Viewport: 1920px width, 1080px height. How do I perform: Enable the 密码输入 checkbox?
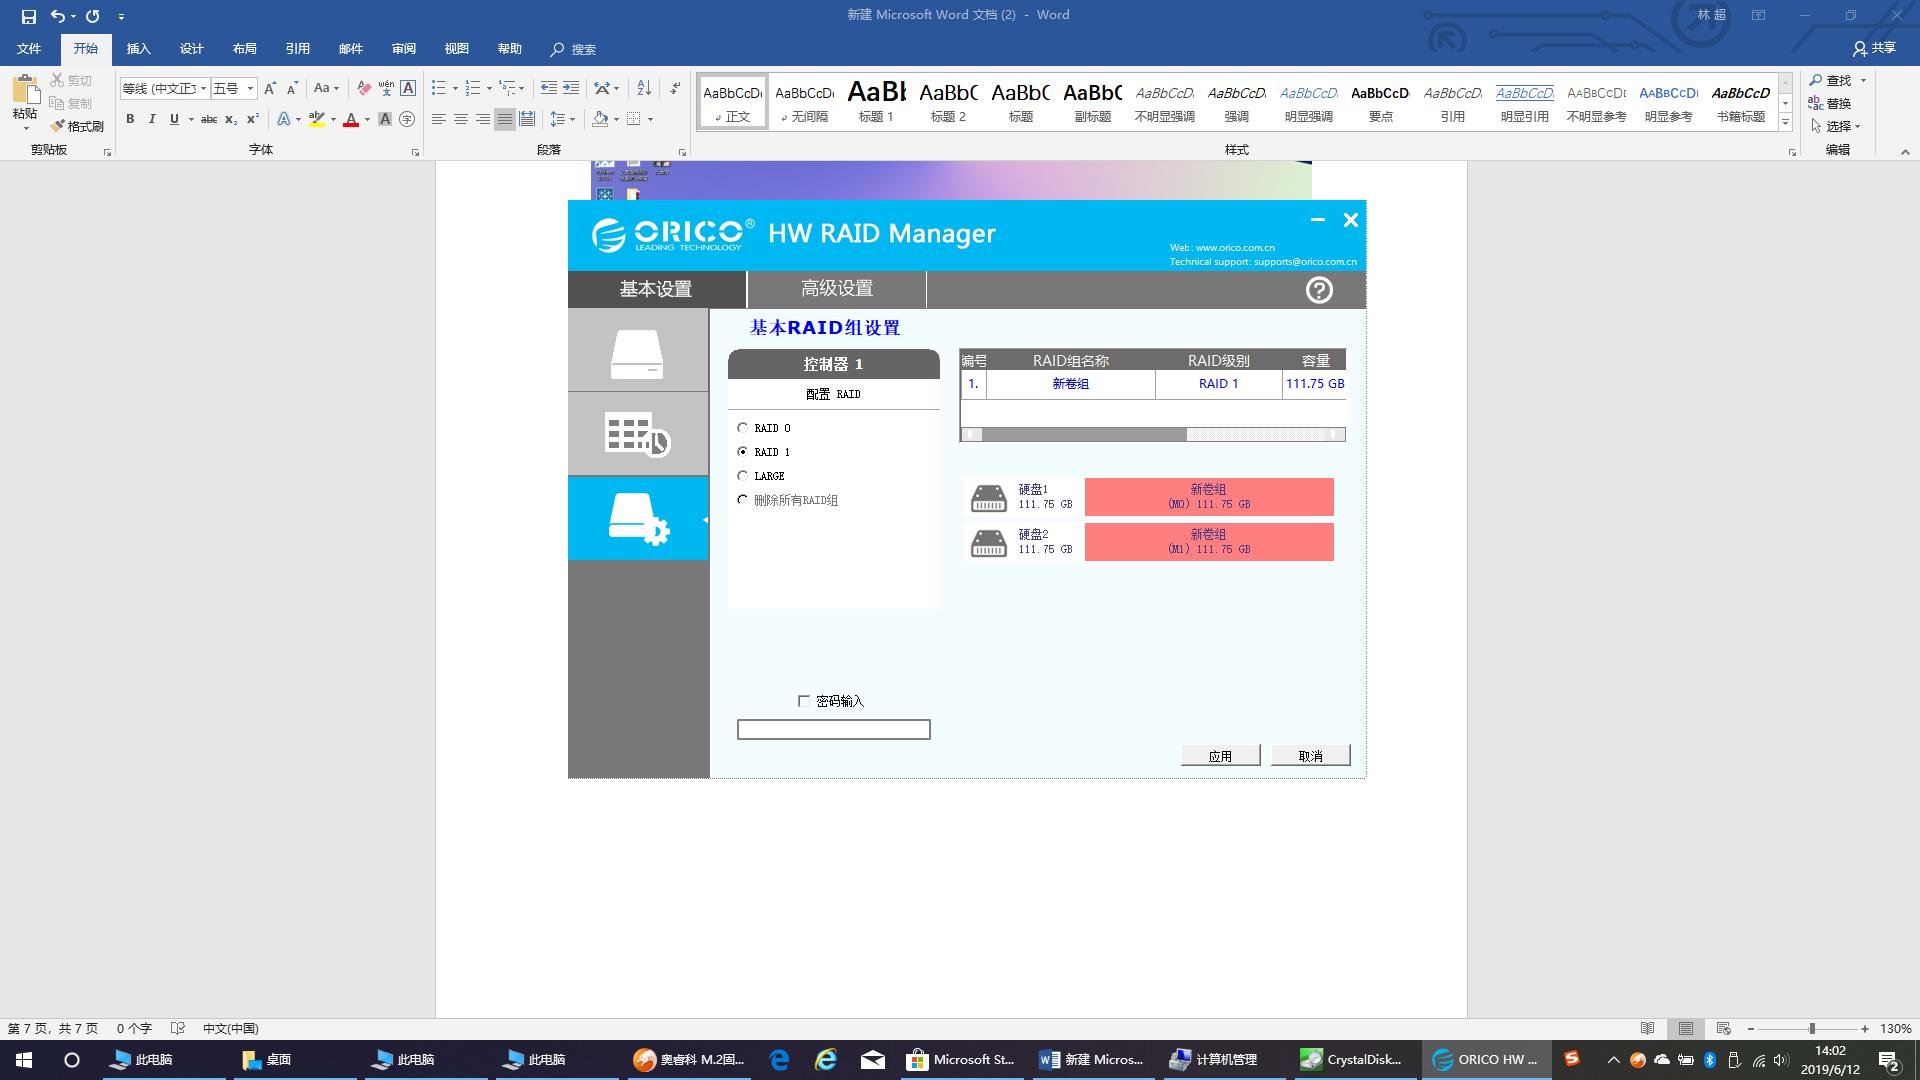[x=804, y=701]
